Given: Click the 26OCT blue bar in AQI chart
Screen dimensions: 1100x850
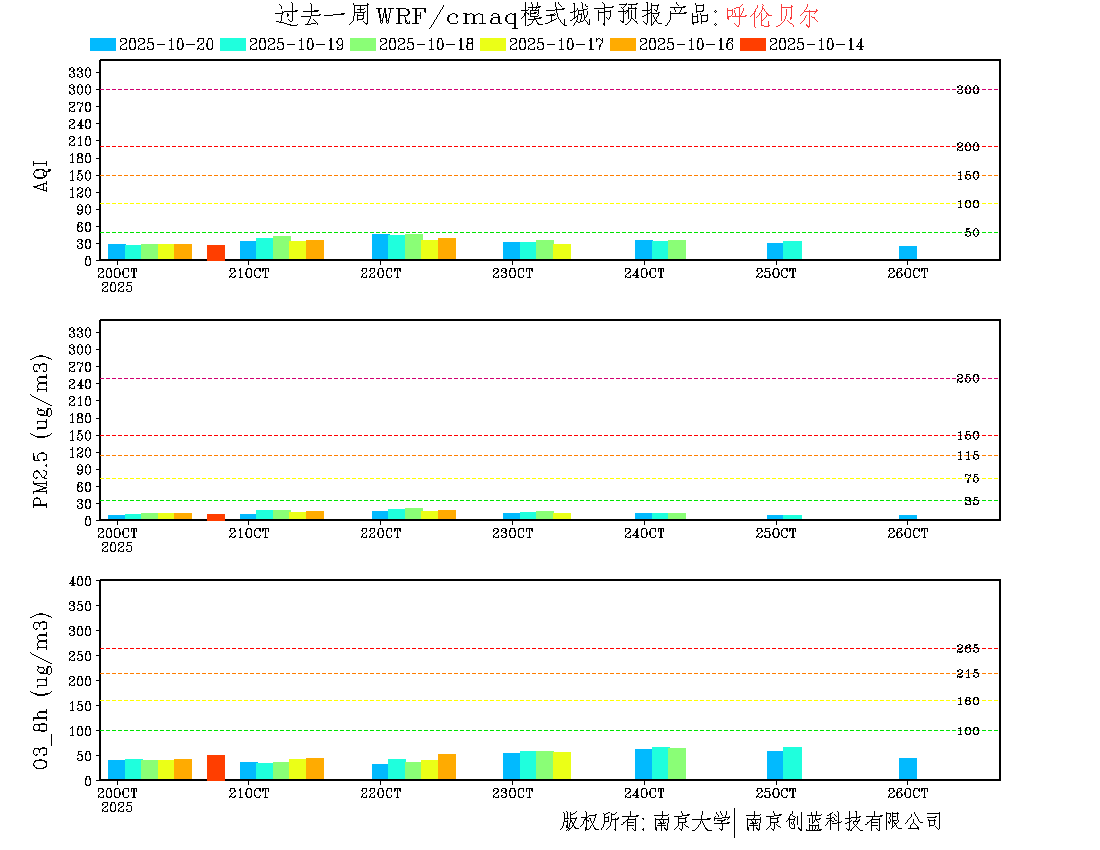Looking at the screenshot, I should (x=908, y=252).
